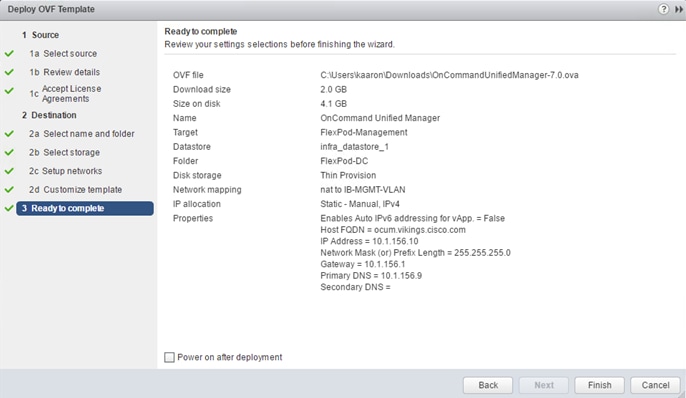Viewport: 686px width, 398px height.
Task: Click the Download size value 2.0 GB
Action: 333,89
